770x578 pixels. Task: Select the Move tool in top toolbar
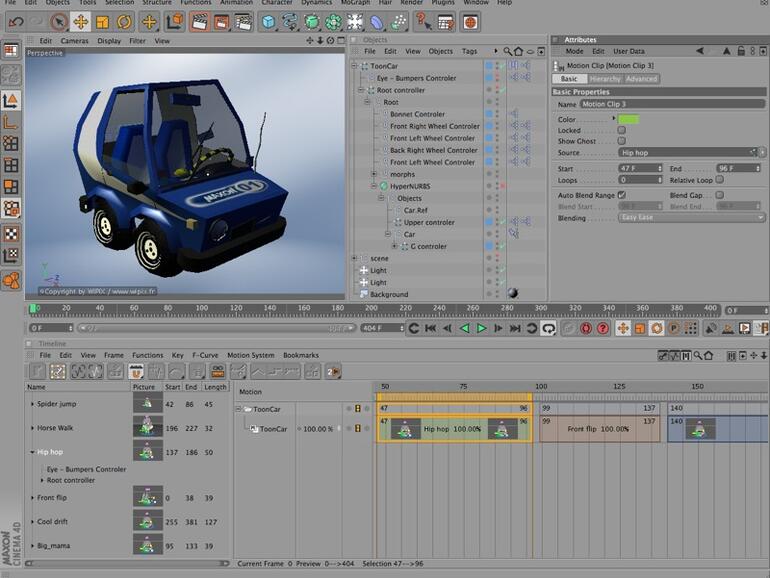[80, 21]
